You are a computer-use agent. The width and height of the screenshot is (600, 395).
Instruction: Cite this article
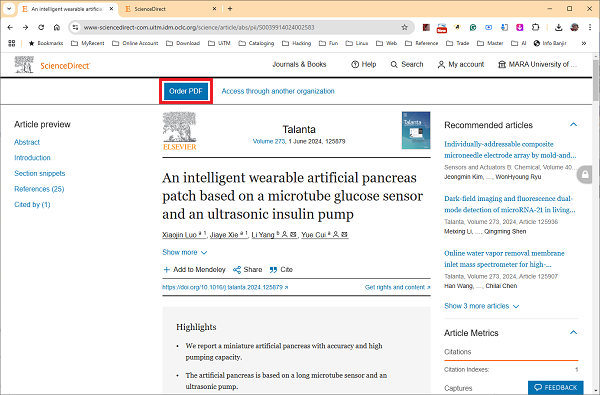tap(281, 269)
